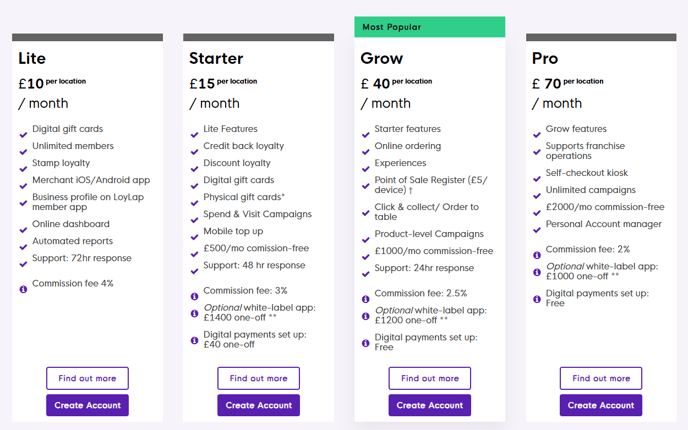Click info icon beside Commission fee: 2.5%
This screenshot has height=430, width=688.
point(366,299)
